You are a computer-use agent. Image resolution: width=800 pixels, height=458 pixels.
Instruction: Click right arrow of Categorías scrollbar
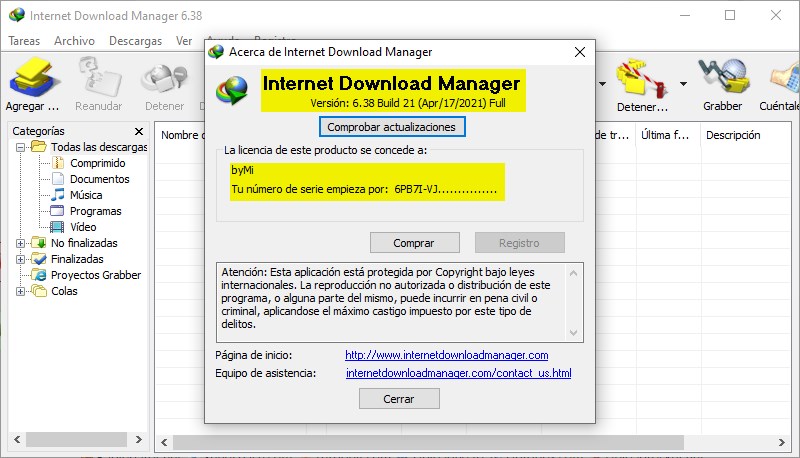tap(139, 439)
